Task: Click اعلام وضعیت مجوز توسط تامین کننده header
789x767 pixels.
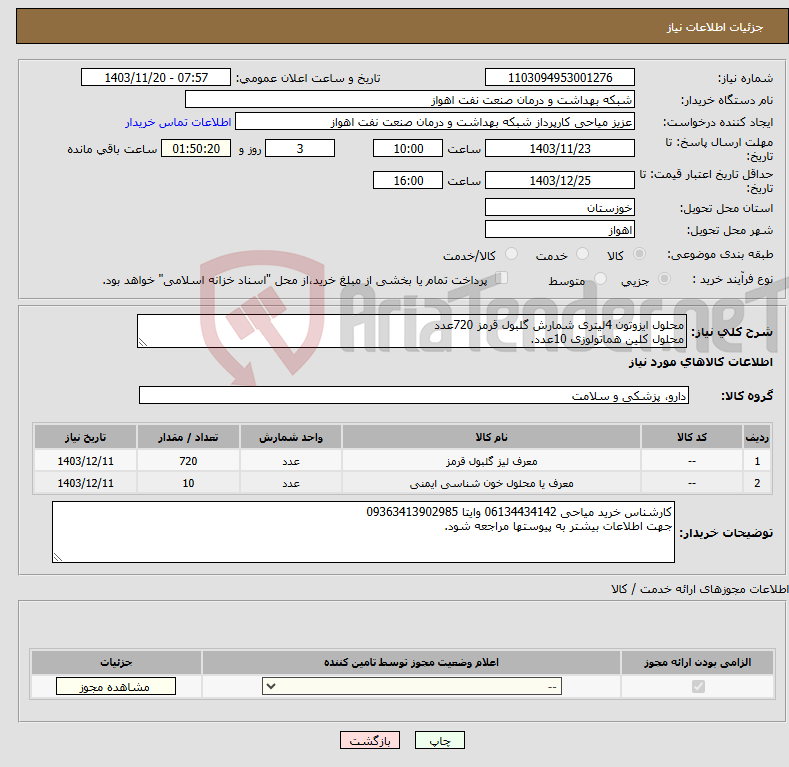Action: [x=412, y=662]
